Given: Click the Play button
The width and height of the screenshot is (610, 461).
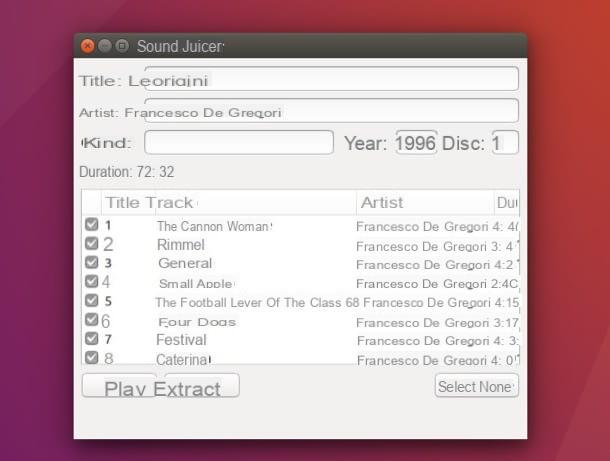Looking at the screenshot, I should [119, 386].
